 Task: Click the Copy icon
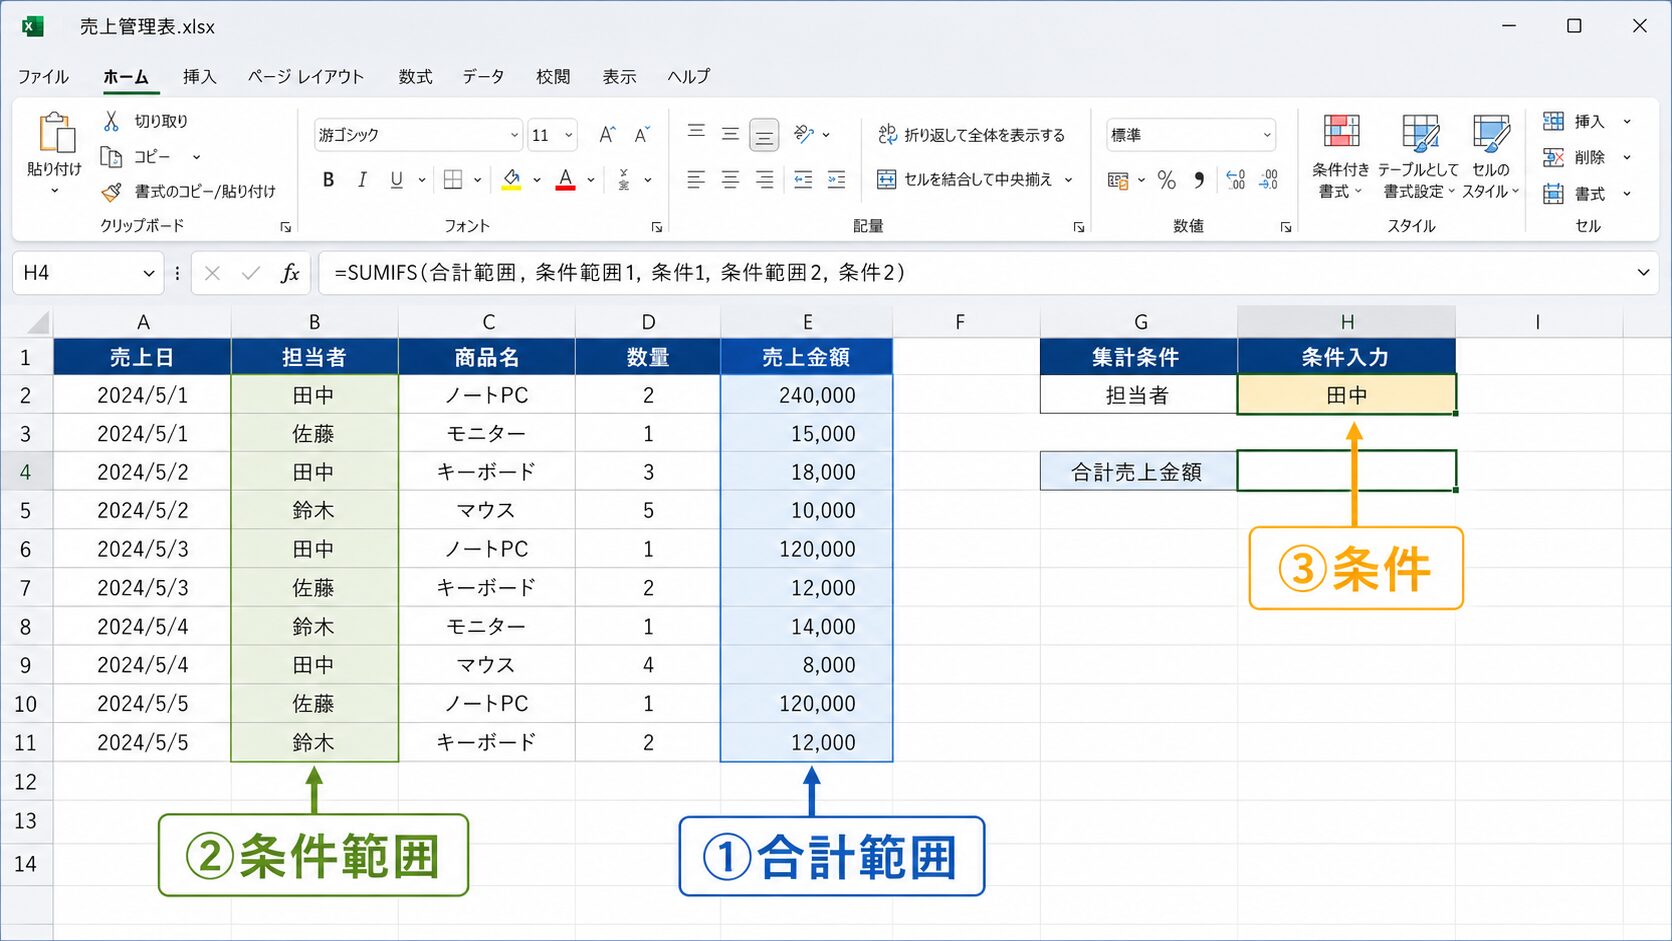click(x=111, y=157)
